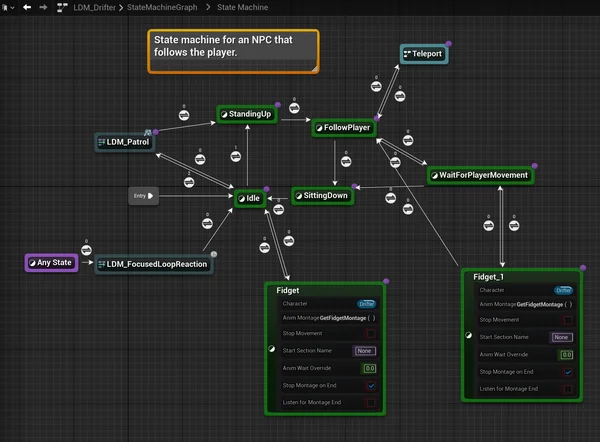Image resolution: width=600 pixels, height=442 pixels.
Task: Select the NPC comment box text
Action: click(x=223, y=46)
